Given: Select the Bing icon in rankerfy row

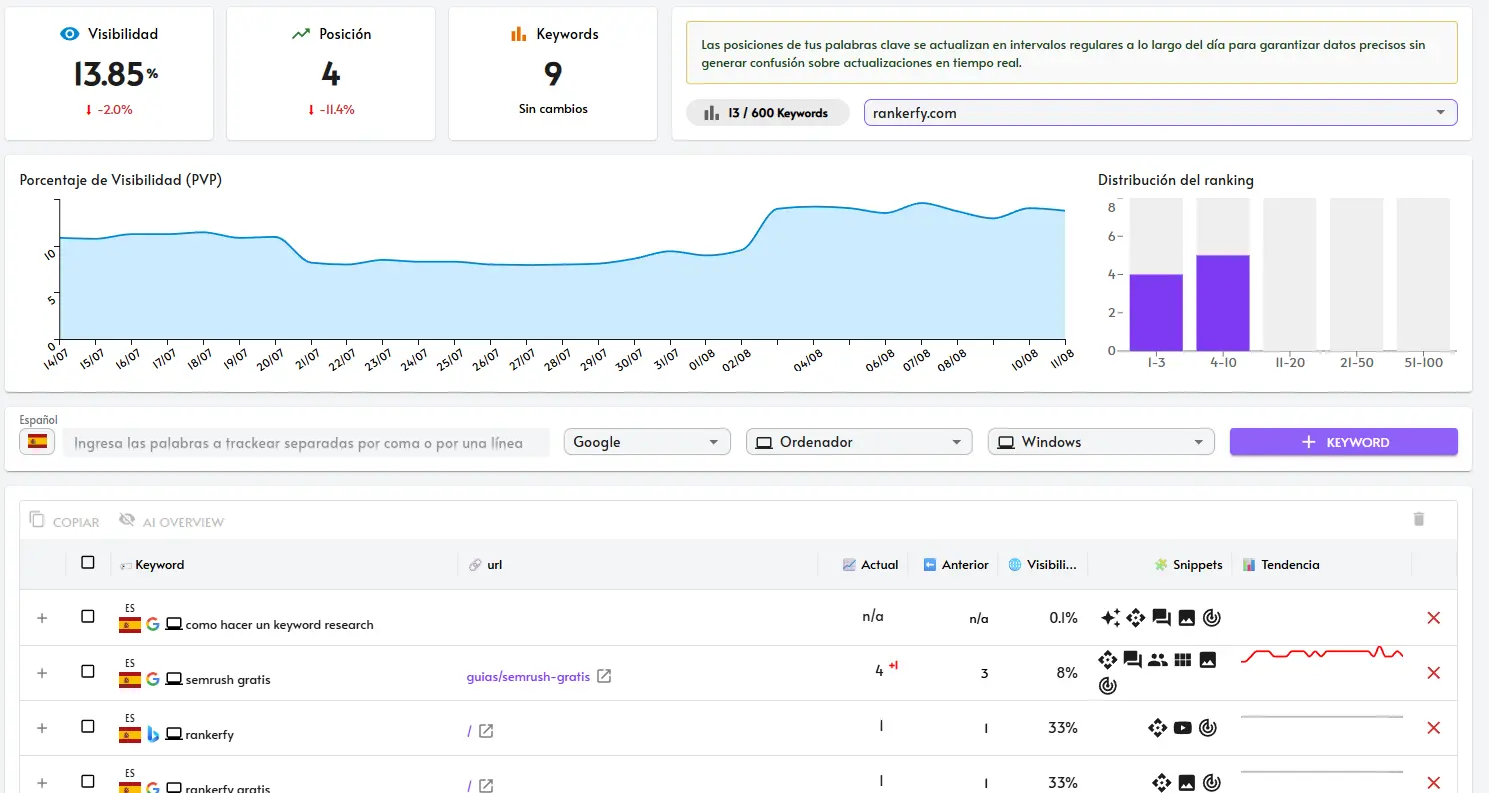Looking at the screenshot, I should pos(153,734).
